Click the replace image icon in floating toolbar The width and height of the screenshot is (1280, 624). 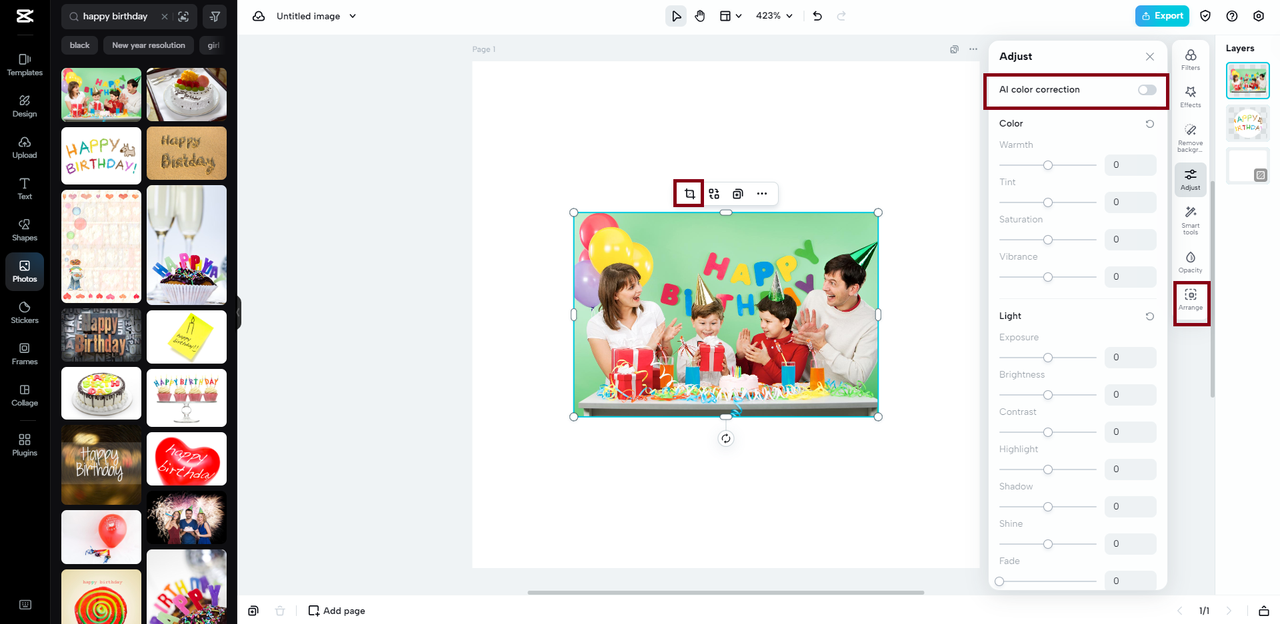(x=714, y=194)
